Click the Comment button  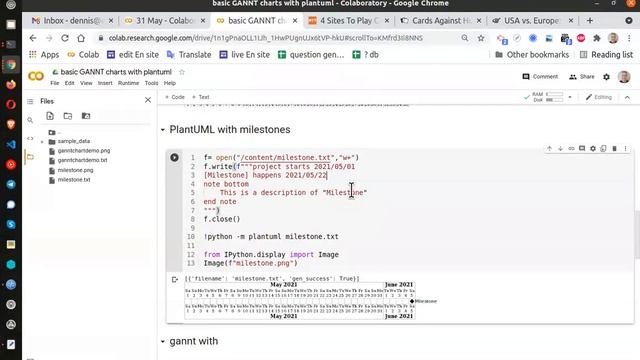coord(540,77)
